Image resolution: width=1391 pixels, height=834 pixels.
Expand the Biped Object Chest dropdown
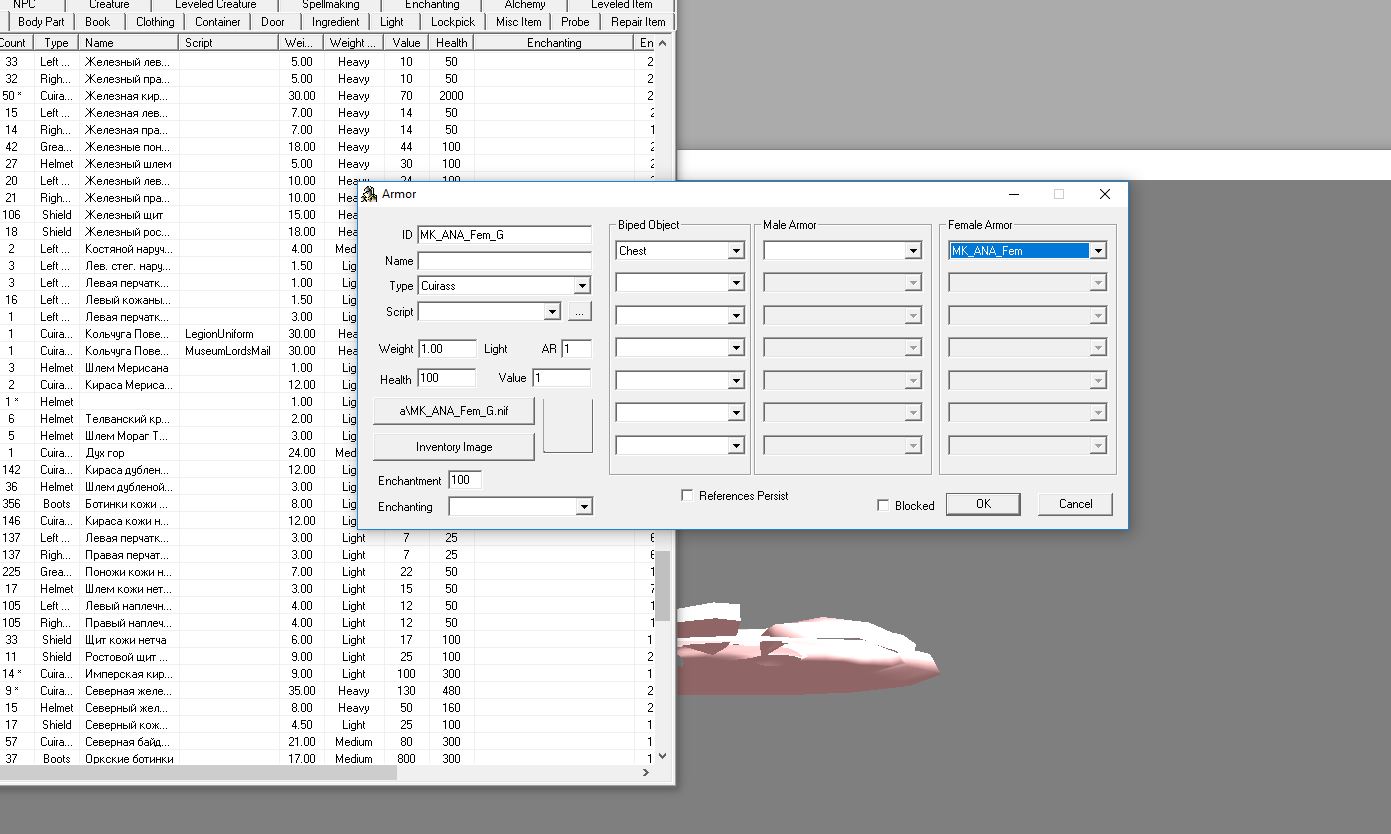pyautogui.click(x=736, y=251)
